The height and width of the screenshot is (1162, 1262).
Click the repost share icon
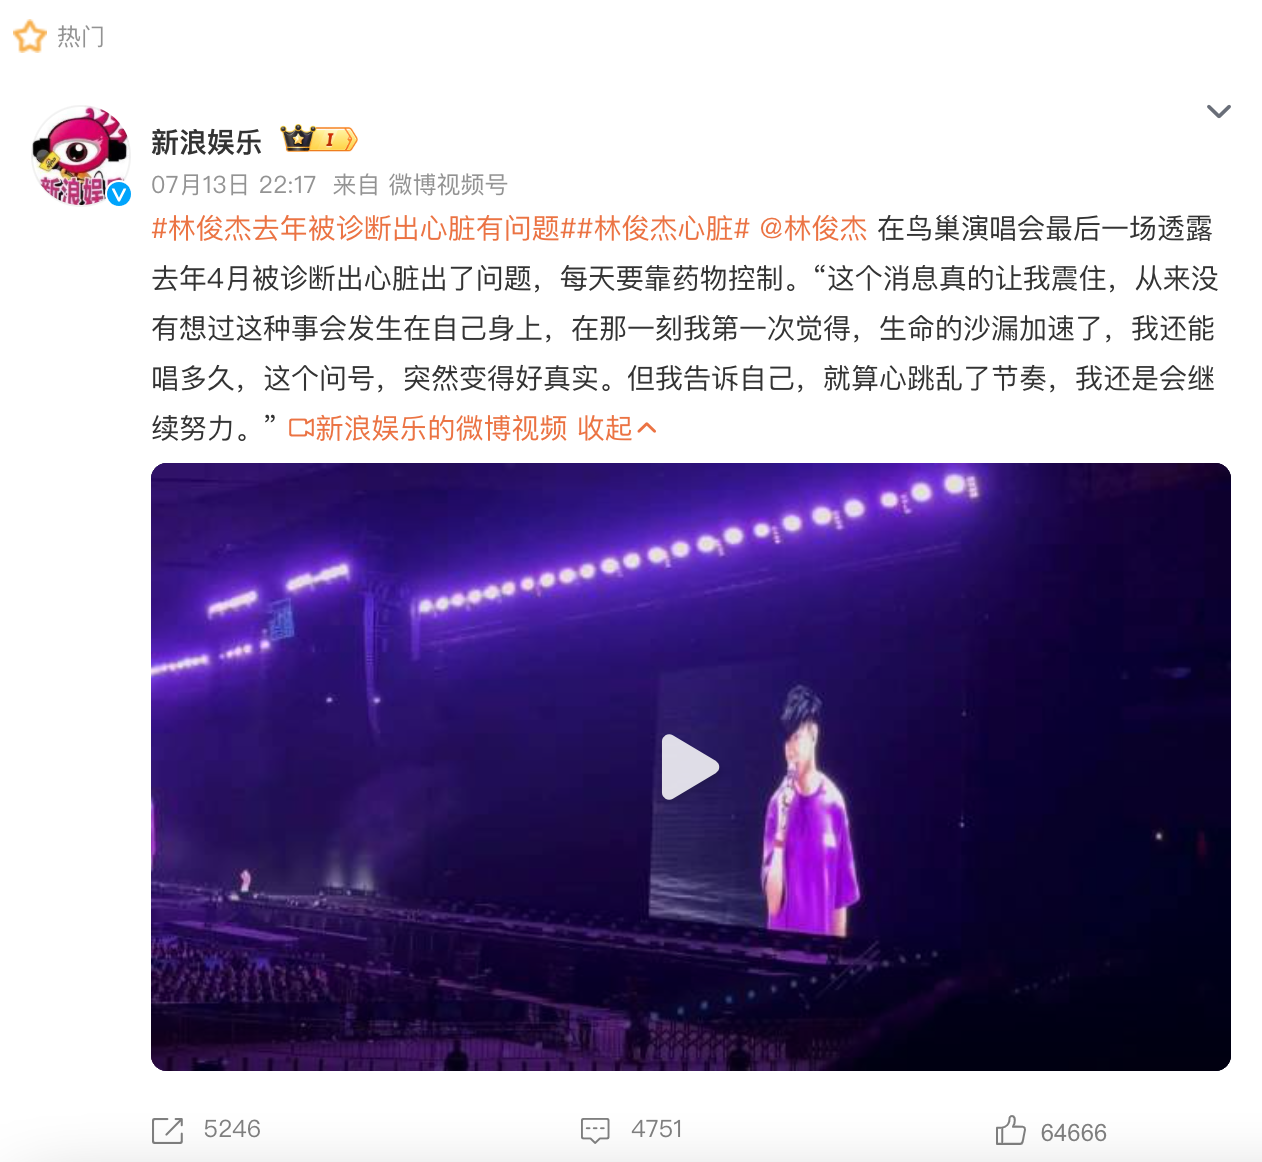[x=168, y=1131]
